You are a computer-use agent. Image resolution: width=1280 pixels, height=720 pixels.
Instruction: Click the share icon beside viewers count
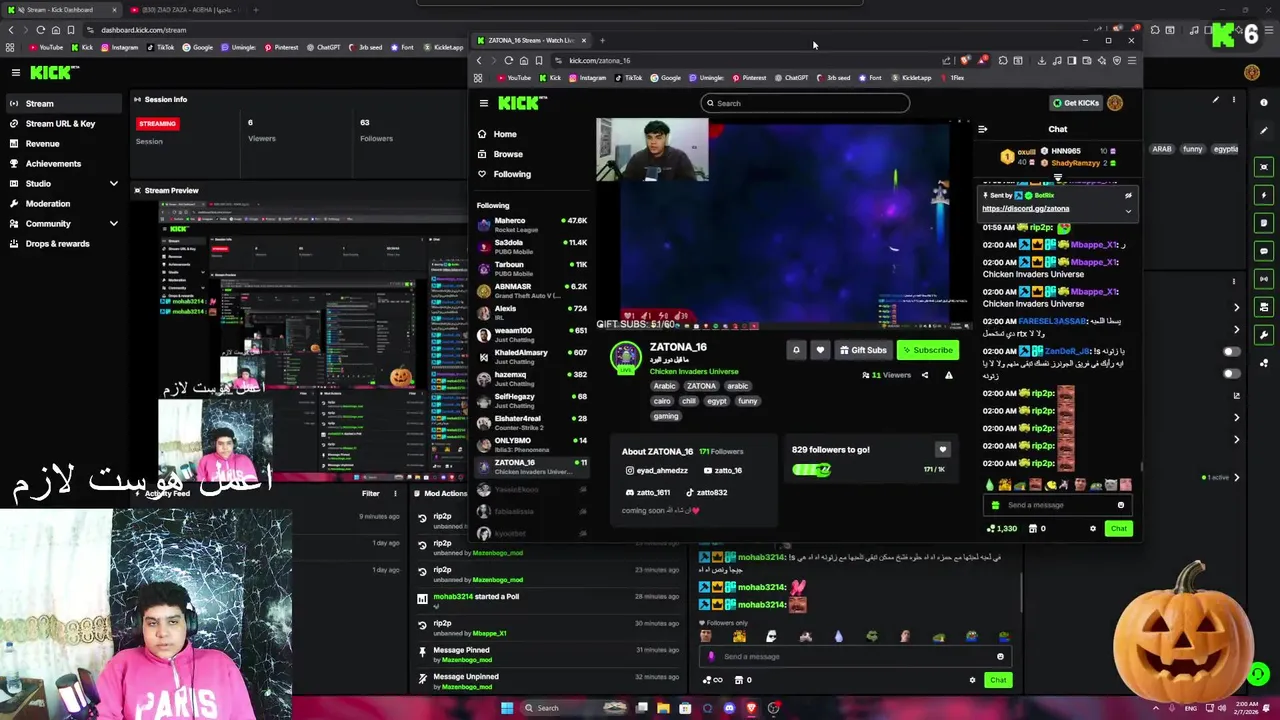pos(924,375)
